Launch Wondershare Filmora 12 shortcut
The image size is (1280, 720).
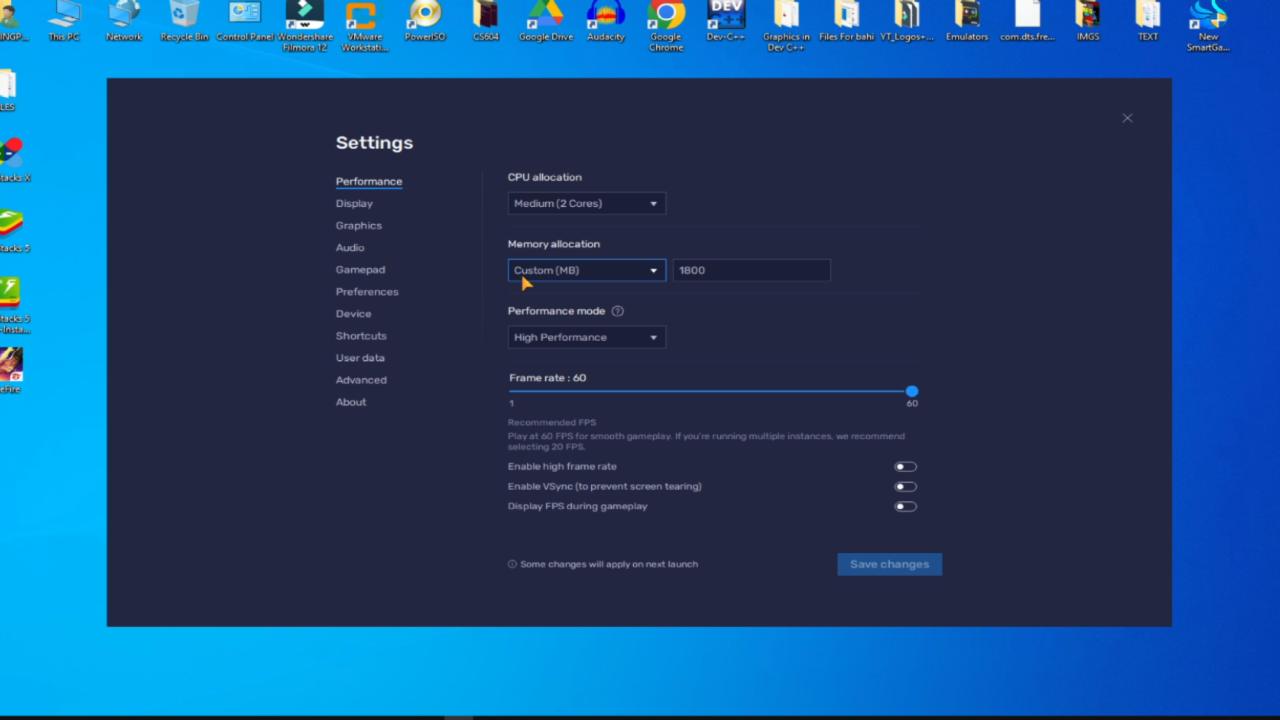pyautogui.click(x=305, y=25)
